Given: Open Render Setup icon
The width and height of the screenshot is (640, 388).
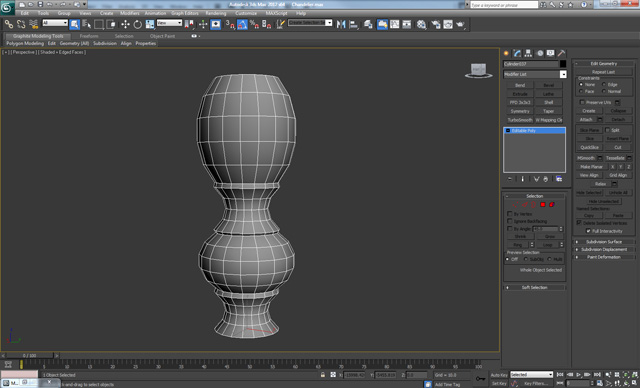Looking at the screenshot, I should click(436, 24).
